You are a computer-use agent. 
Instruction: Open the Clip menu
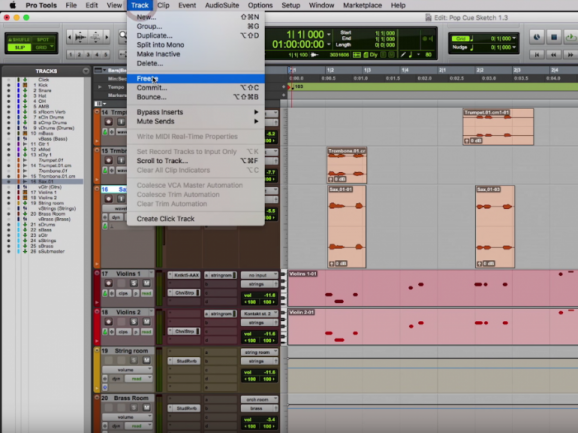tap(163, 5)
